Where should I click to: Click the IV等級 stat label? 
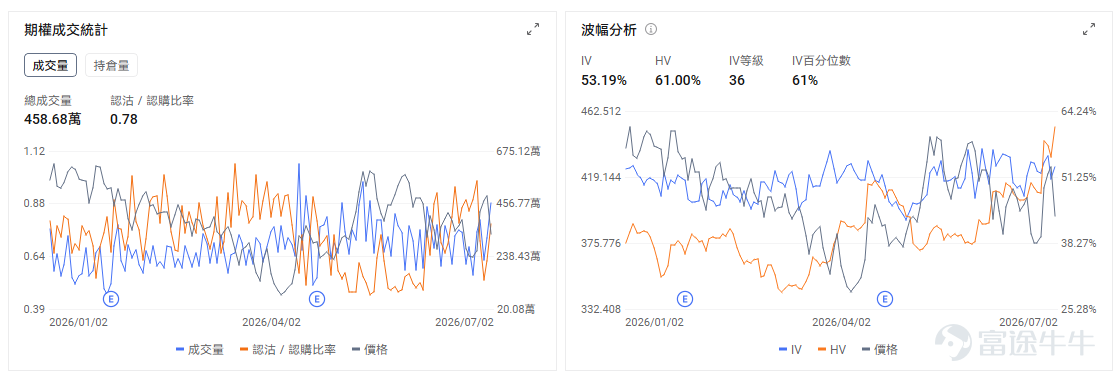click(746, 61)
